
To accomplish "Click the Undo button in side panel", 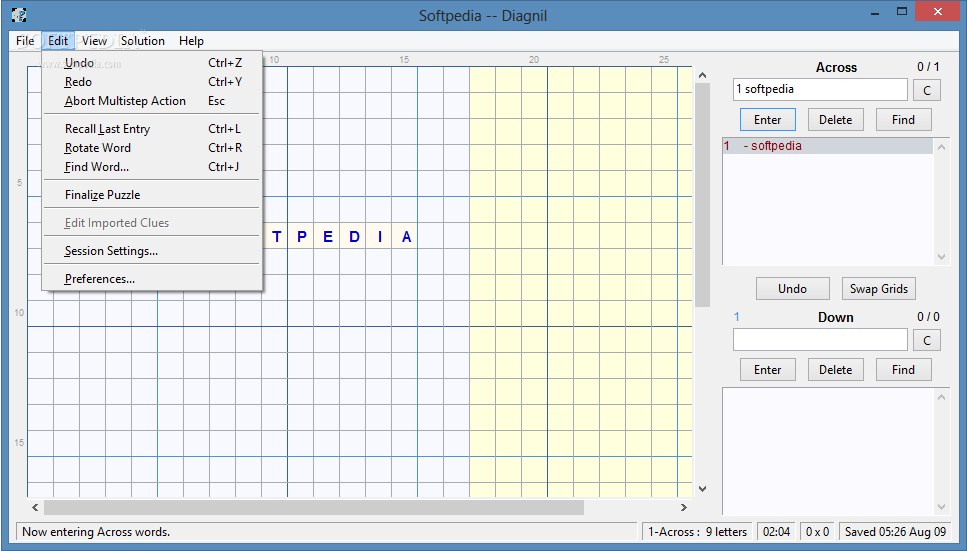I will coord(792,289).
